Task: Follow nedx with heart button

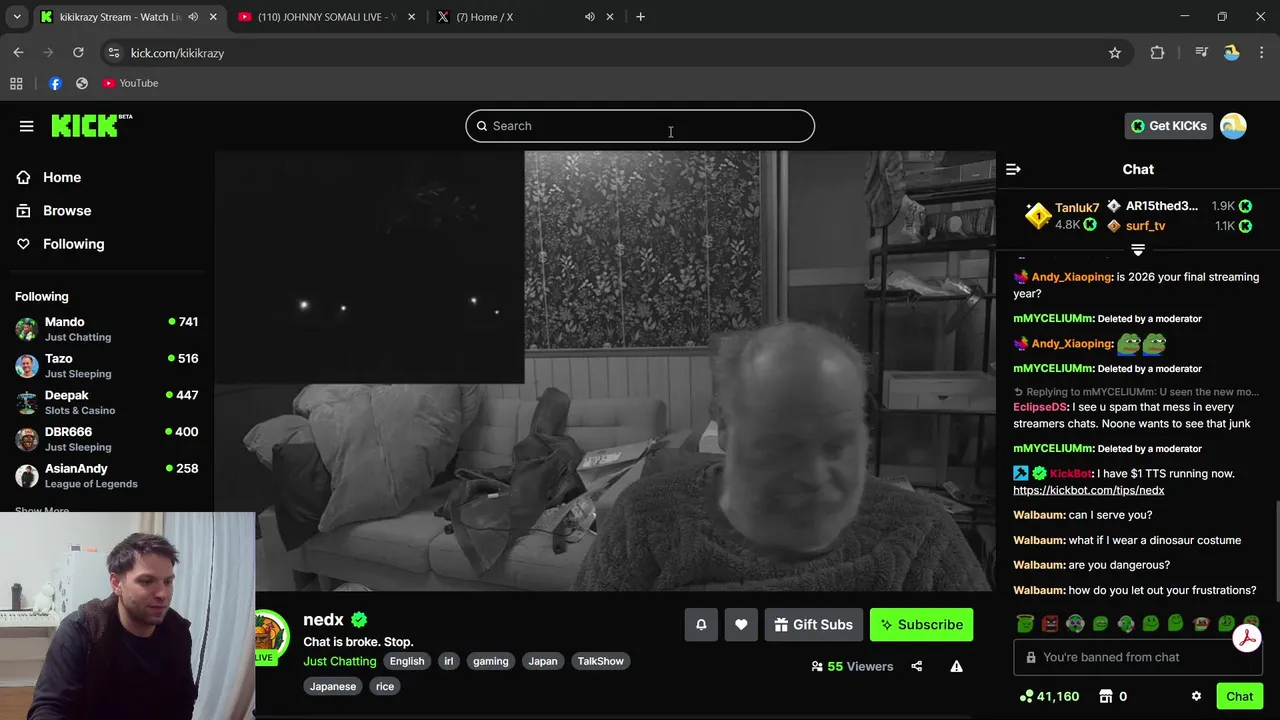Action: click(x=741, y=625)
